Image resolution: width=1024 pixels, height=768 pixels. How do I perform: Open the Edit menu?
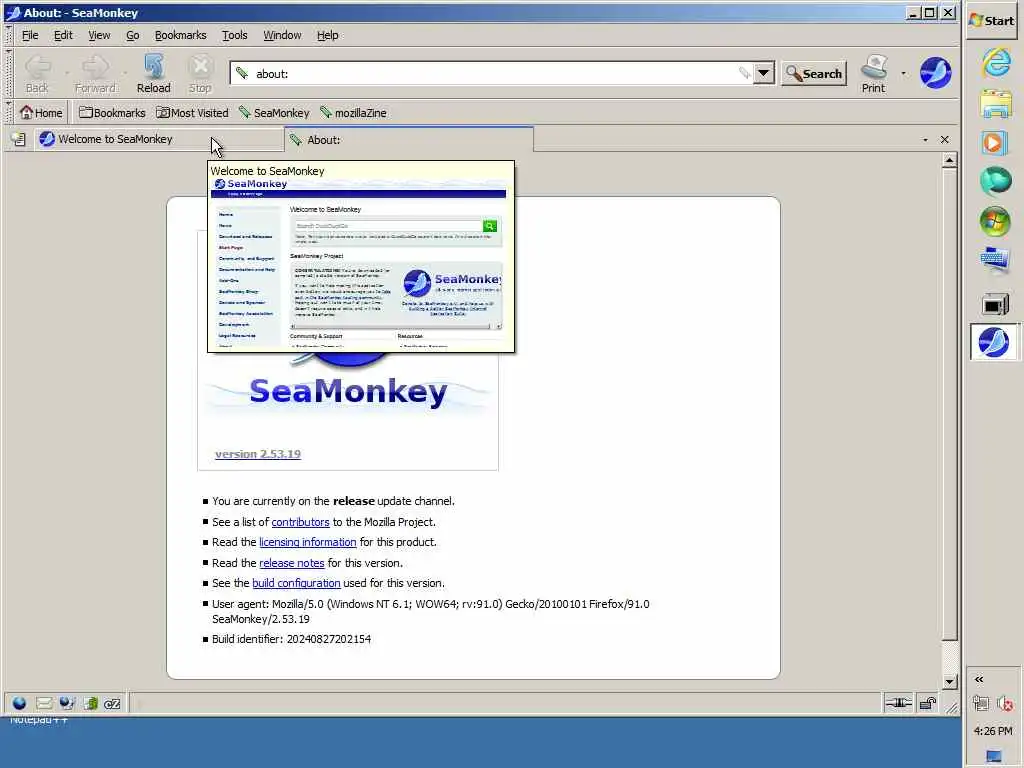(63, 35)
